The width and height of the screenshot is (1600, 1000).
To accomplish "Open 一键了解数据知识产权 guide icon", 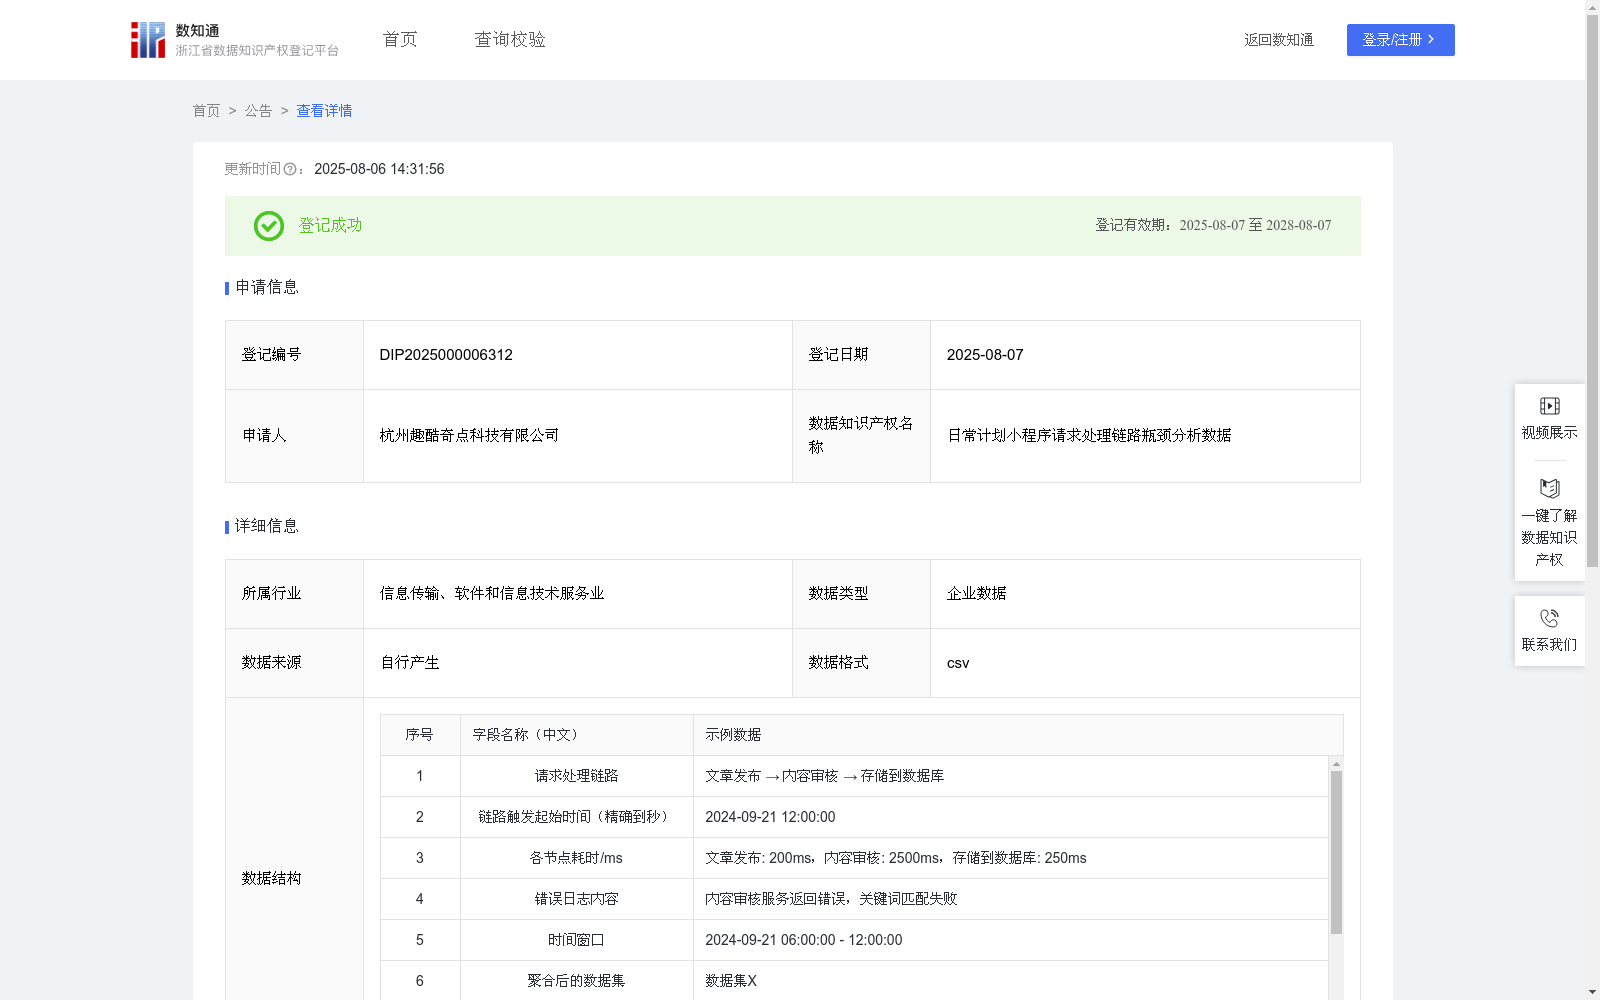I will (x=1549, y=489).
